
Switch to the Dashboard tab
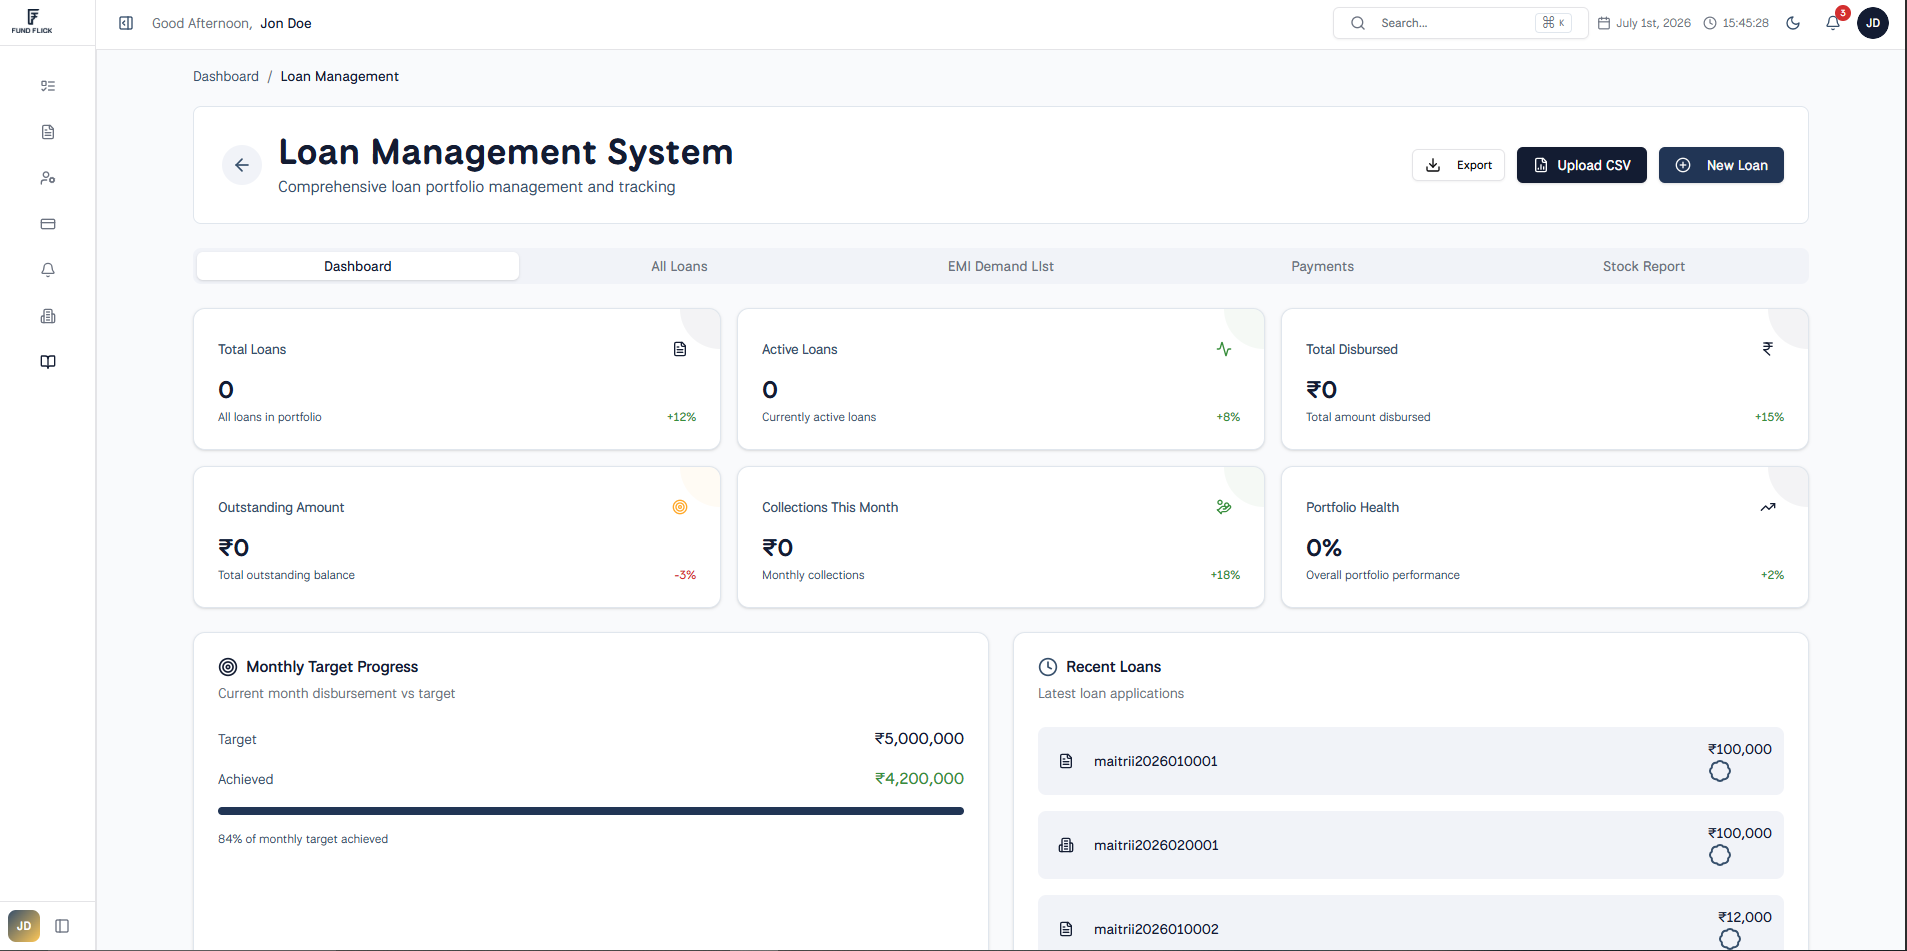[x=358, y=266]
